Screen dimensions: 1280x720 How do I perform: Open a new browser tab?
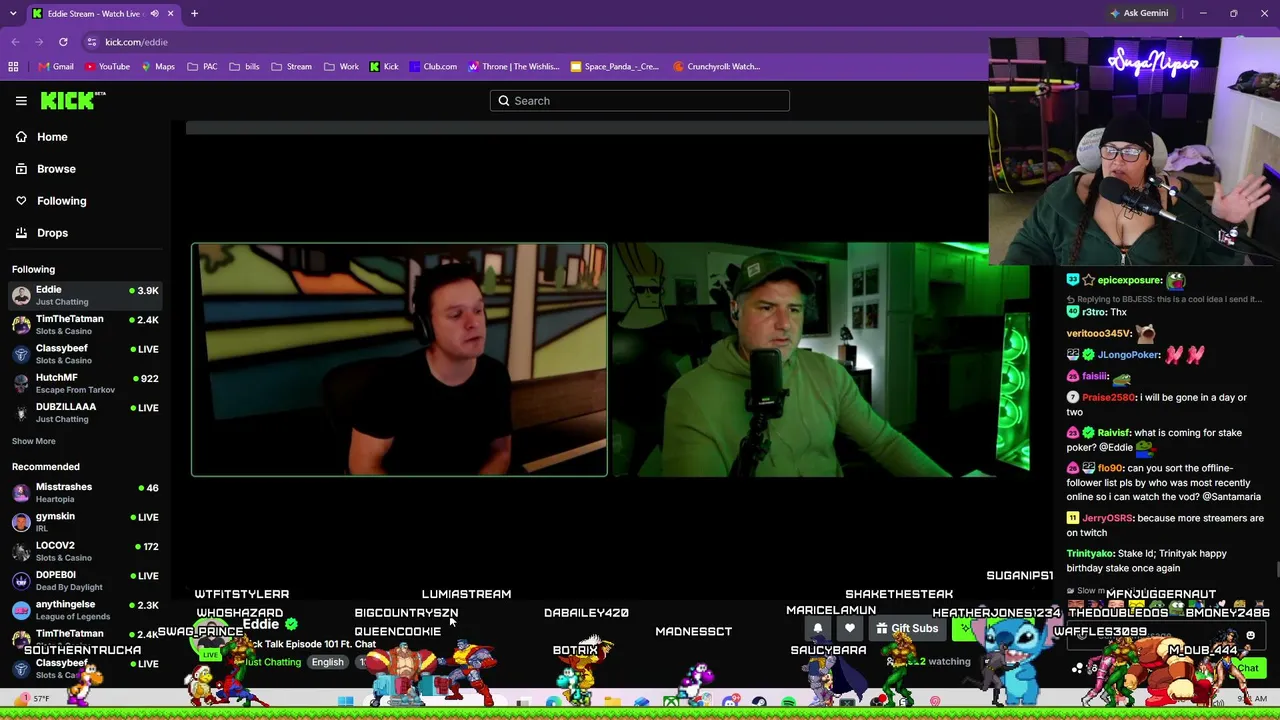(x=194, y=14)
